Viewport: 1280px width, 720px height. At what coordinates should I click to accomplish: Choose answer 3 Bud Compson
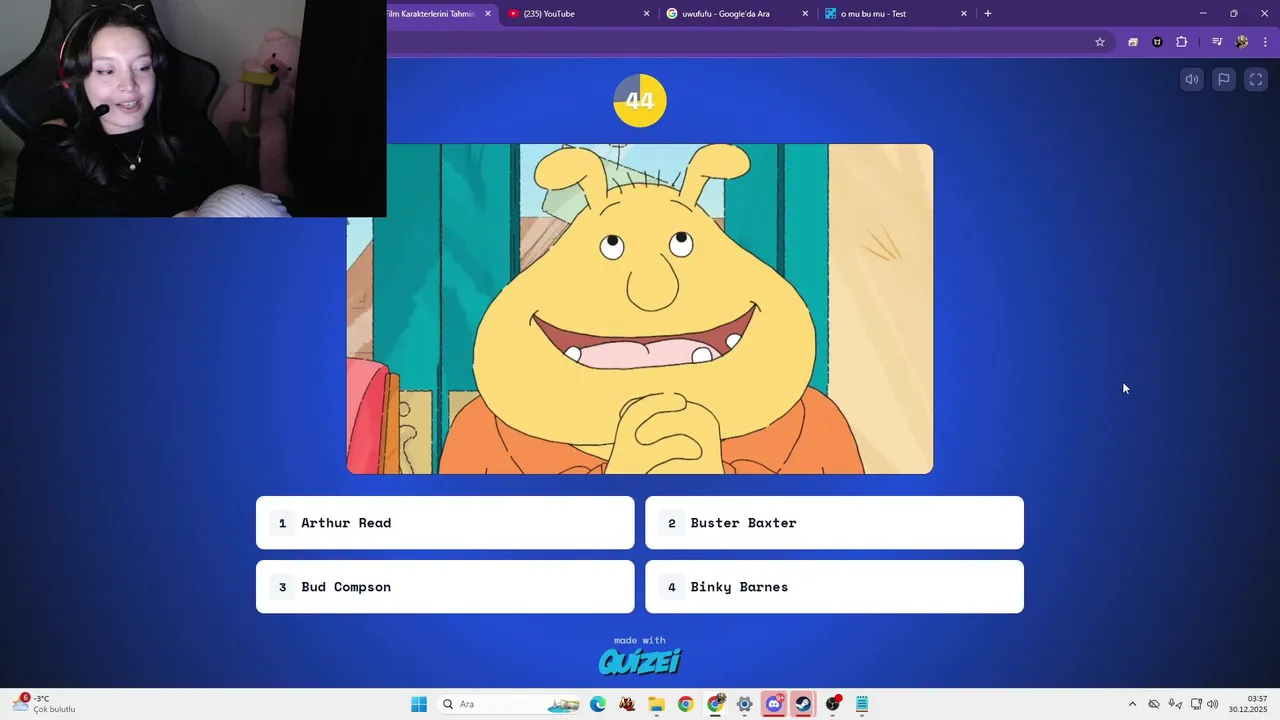click(x=445, y=587)
